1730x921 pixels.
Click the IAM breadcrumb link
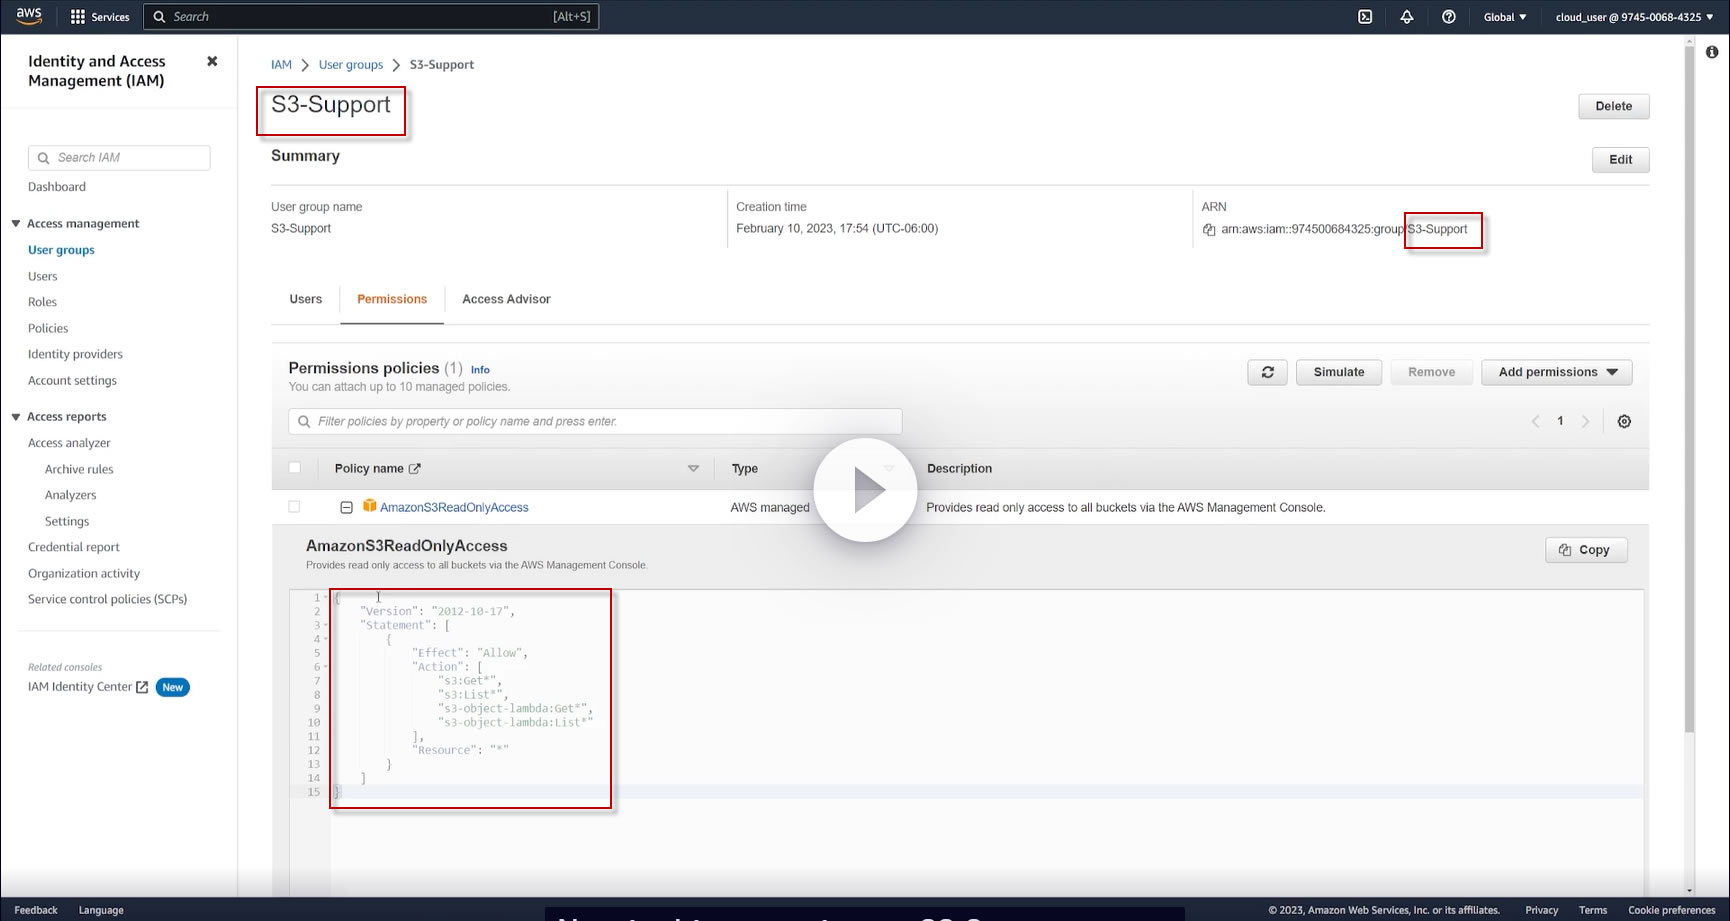coord(281,65)
